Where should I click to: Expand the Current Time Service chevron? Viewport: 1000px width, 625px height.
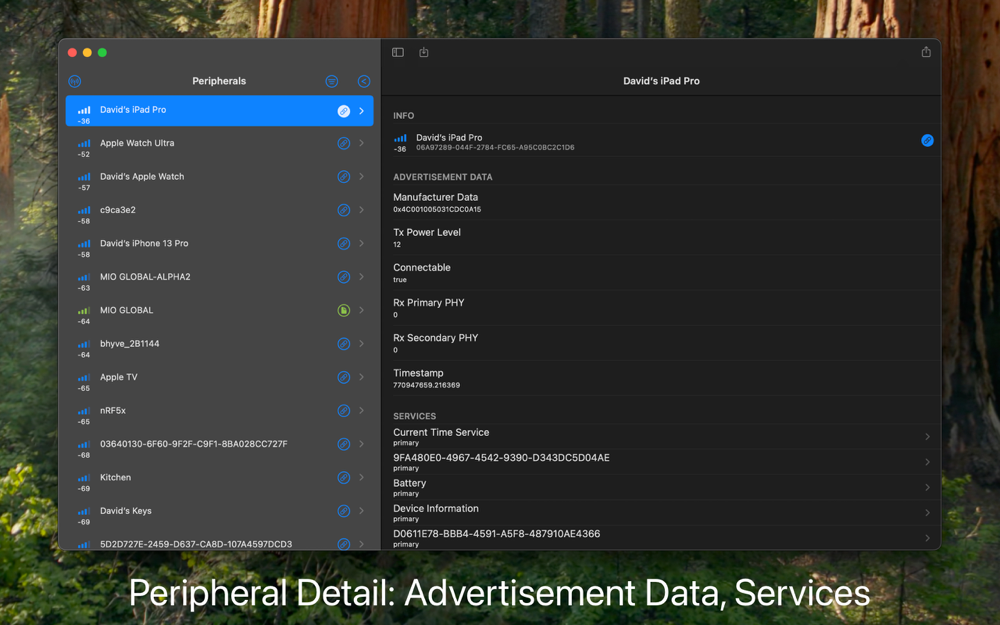point(927,437)
